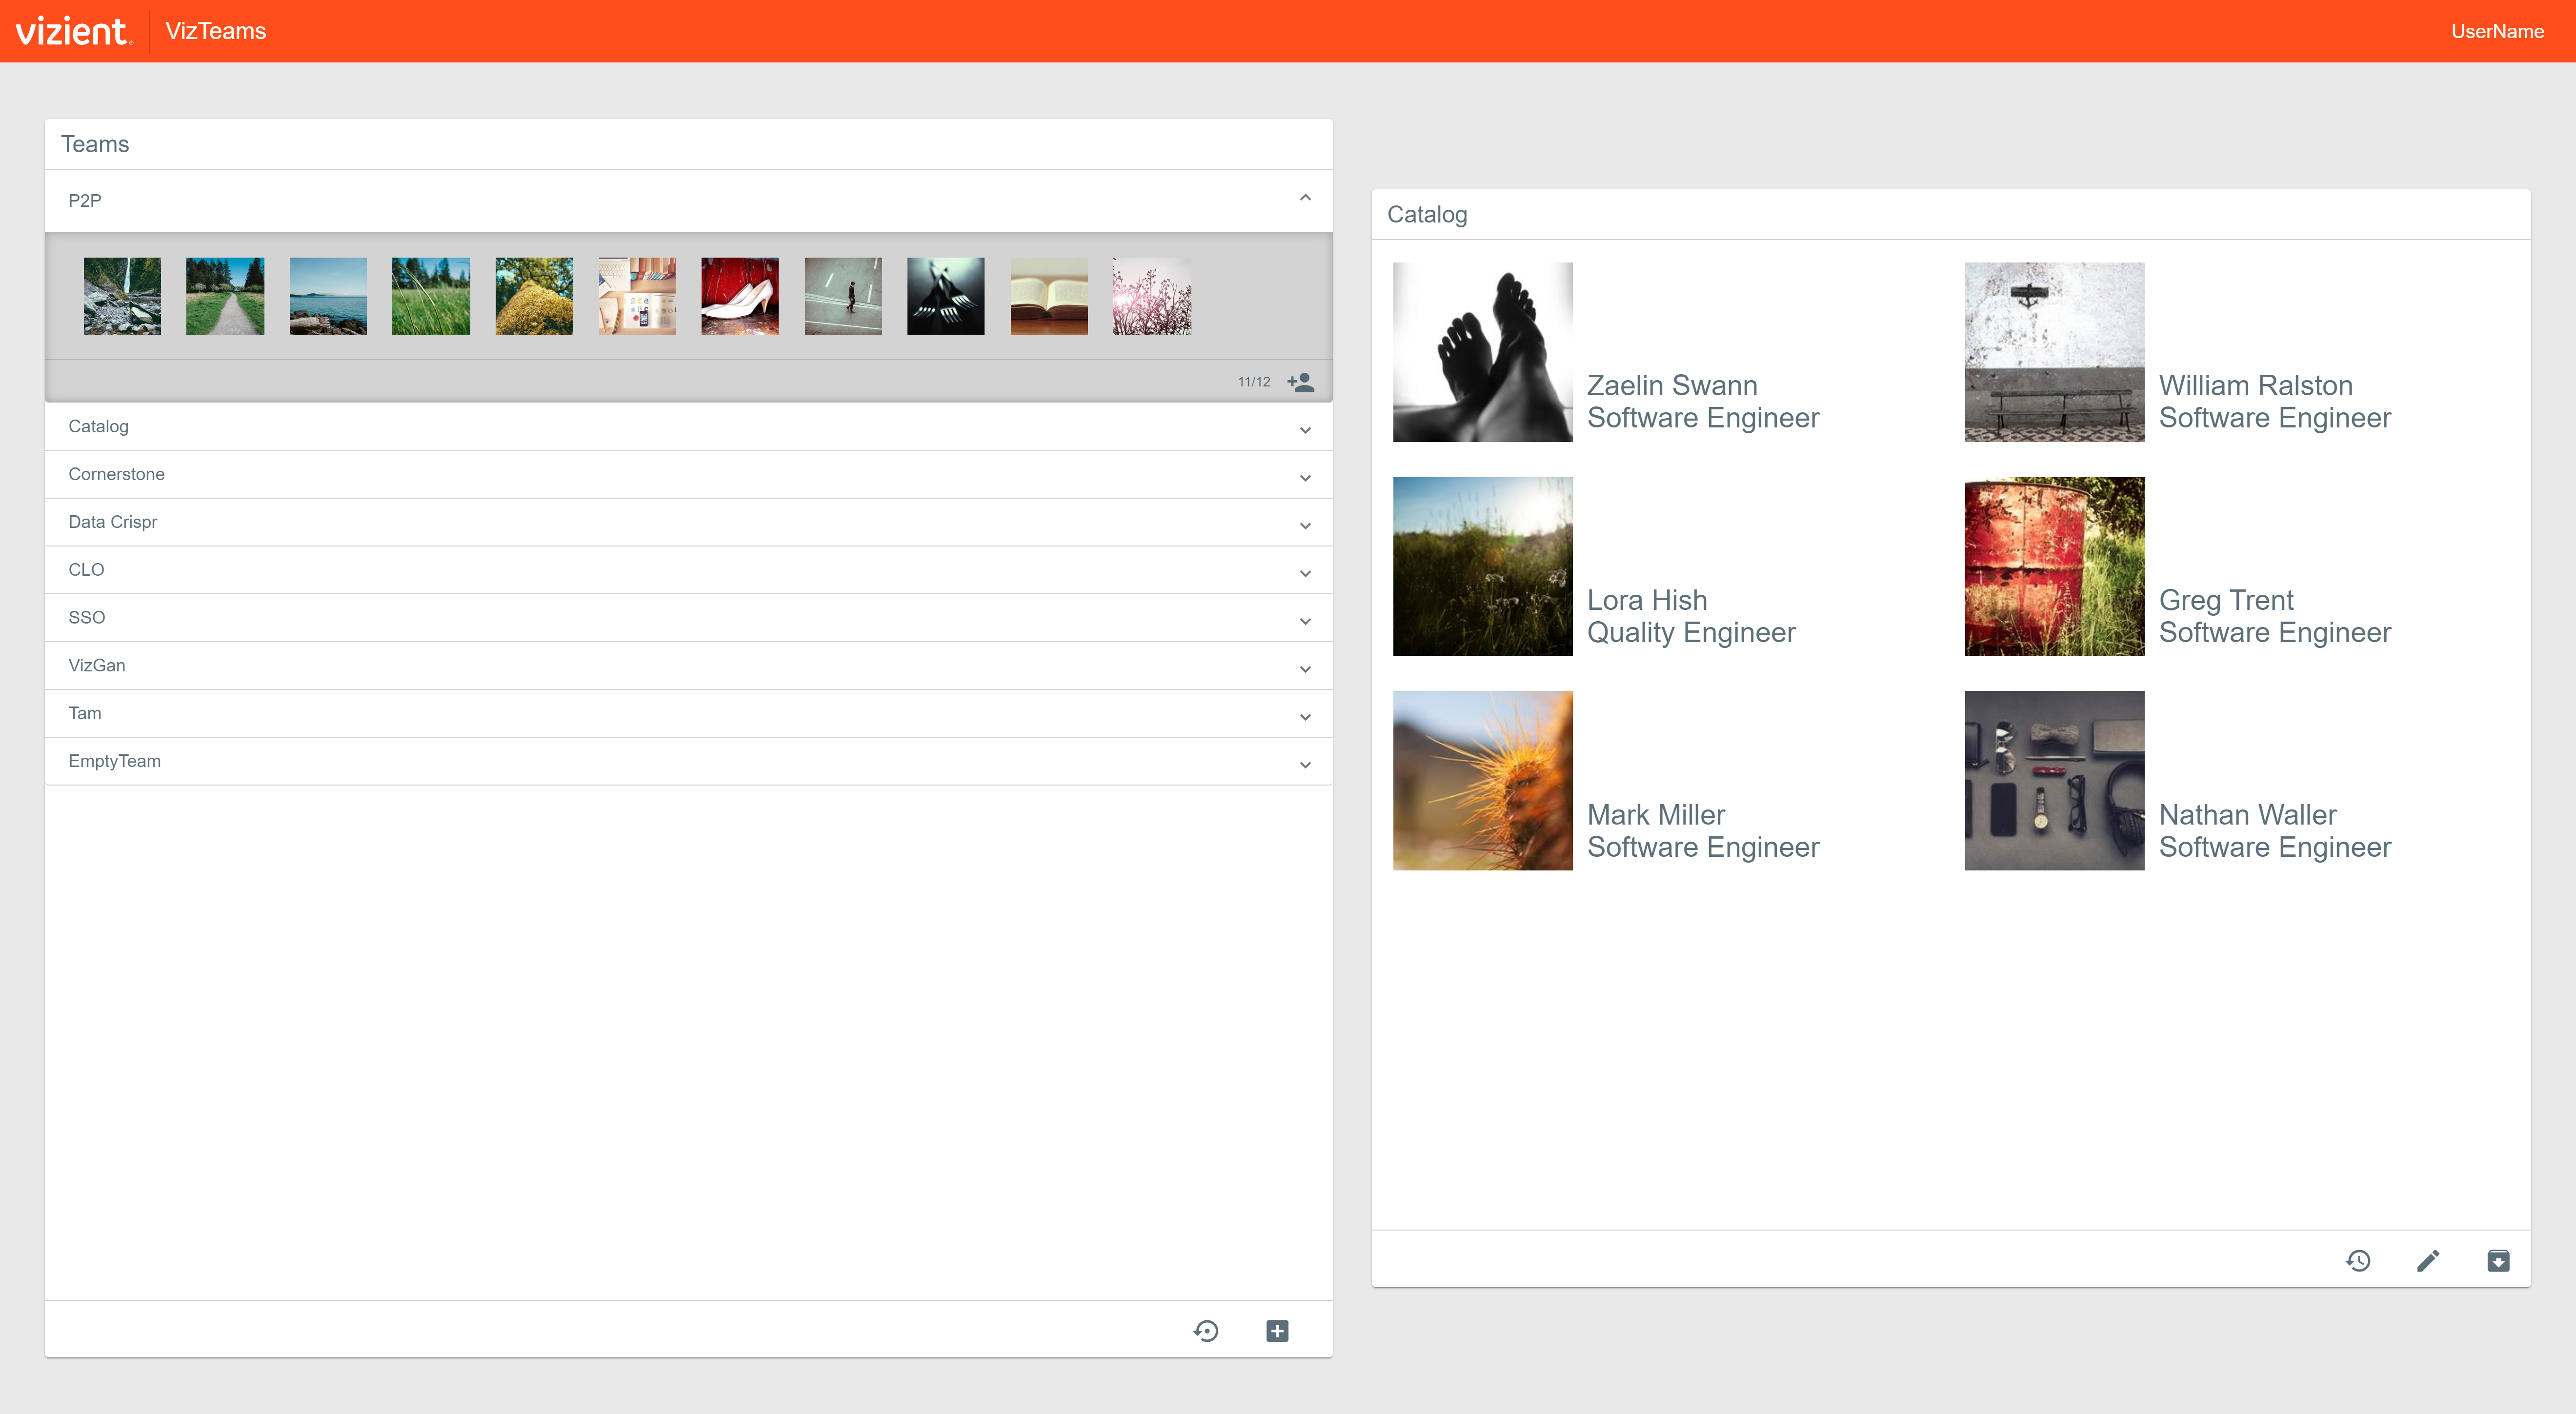Click Lora Hish's Quality Engineer title
Screen dimensions: 2576x1414
[x=1691, y=632]
